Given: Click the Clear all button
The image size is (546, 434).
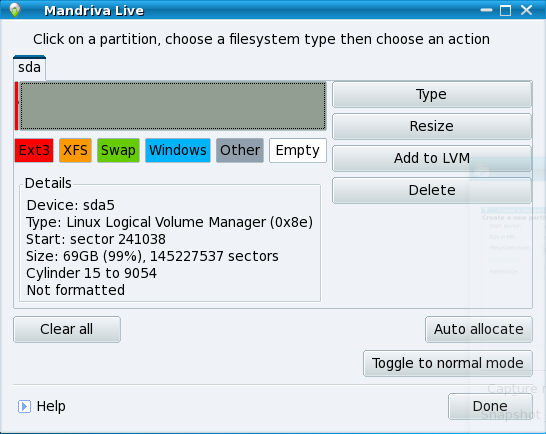Looking at the screenshot, I should 67,329.
